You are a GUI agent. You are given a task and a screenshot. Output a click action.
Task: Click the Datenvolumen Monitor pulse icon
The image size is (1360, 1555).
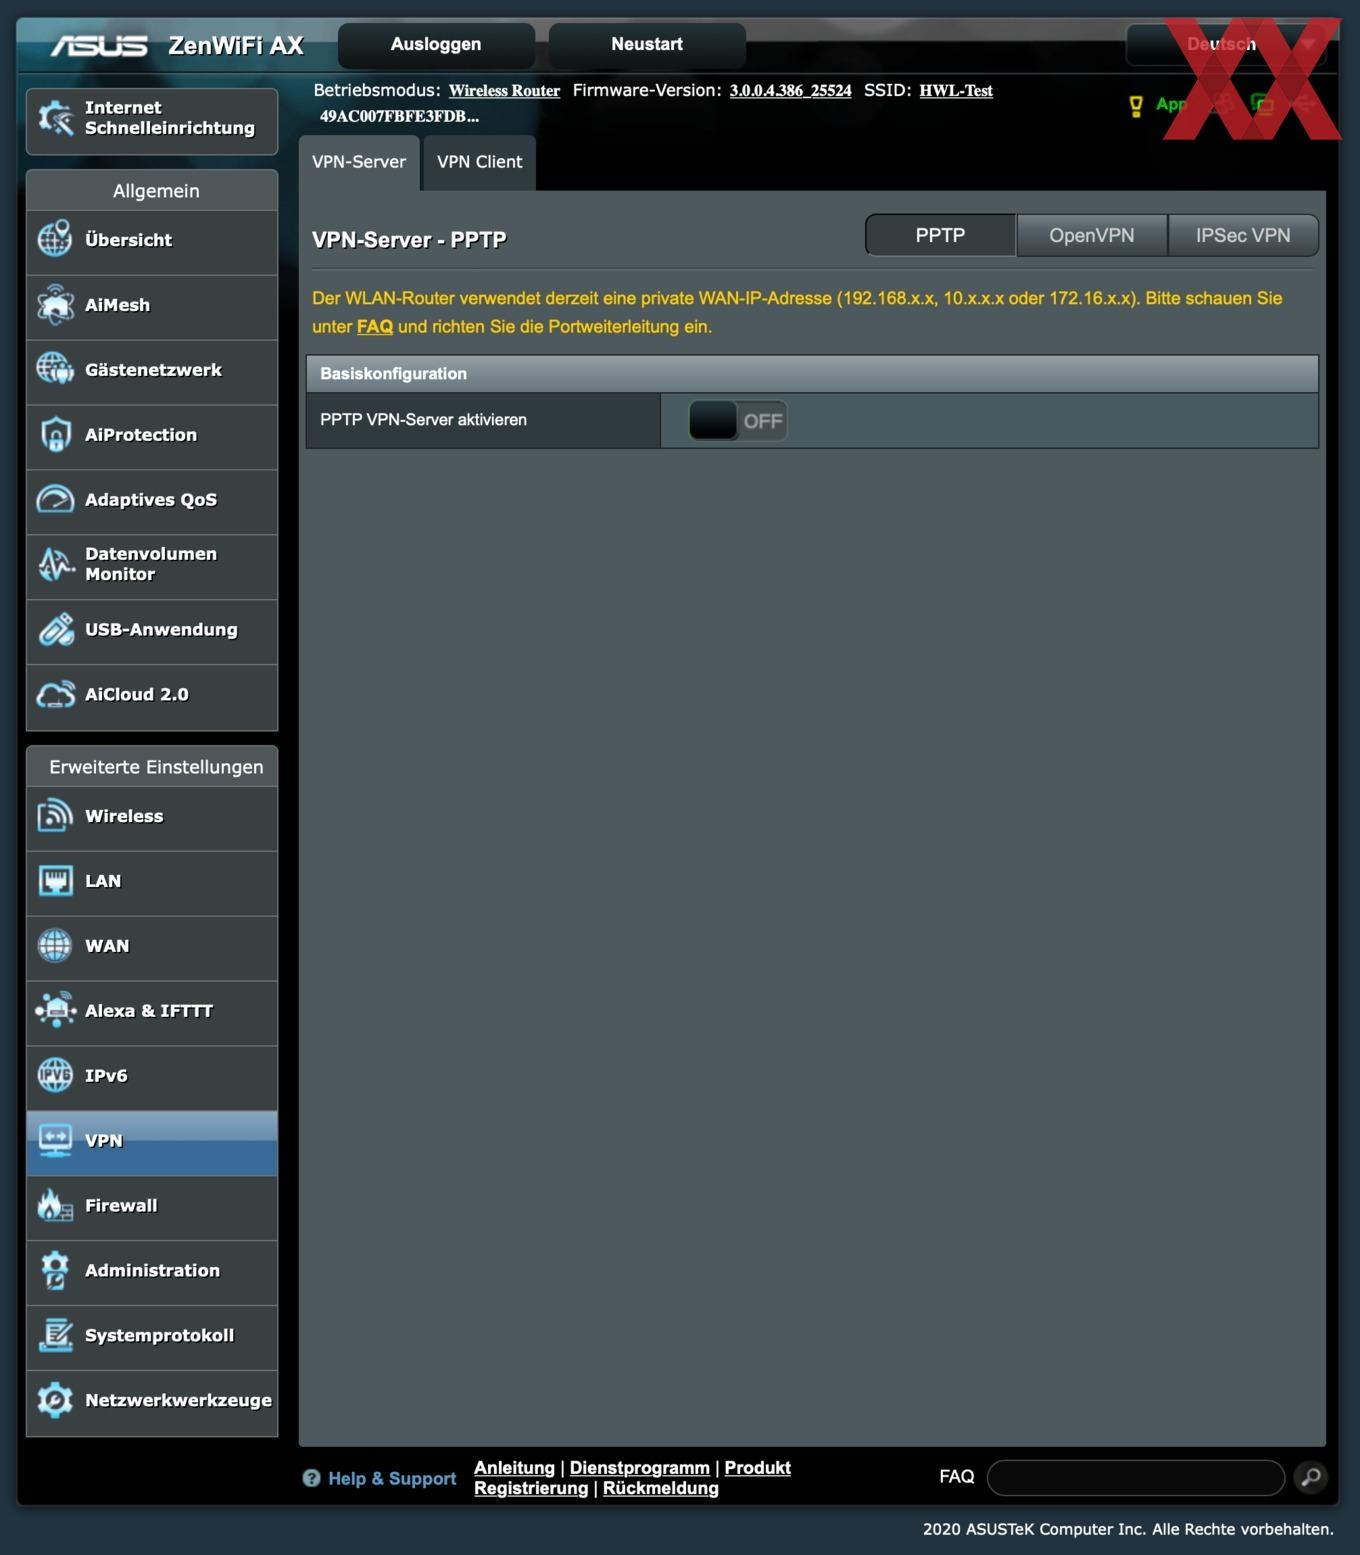(x=55, y=564)
